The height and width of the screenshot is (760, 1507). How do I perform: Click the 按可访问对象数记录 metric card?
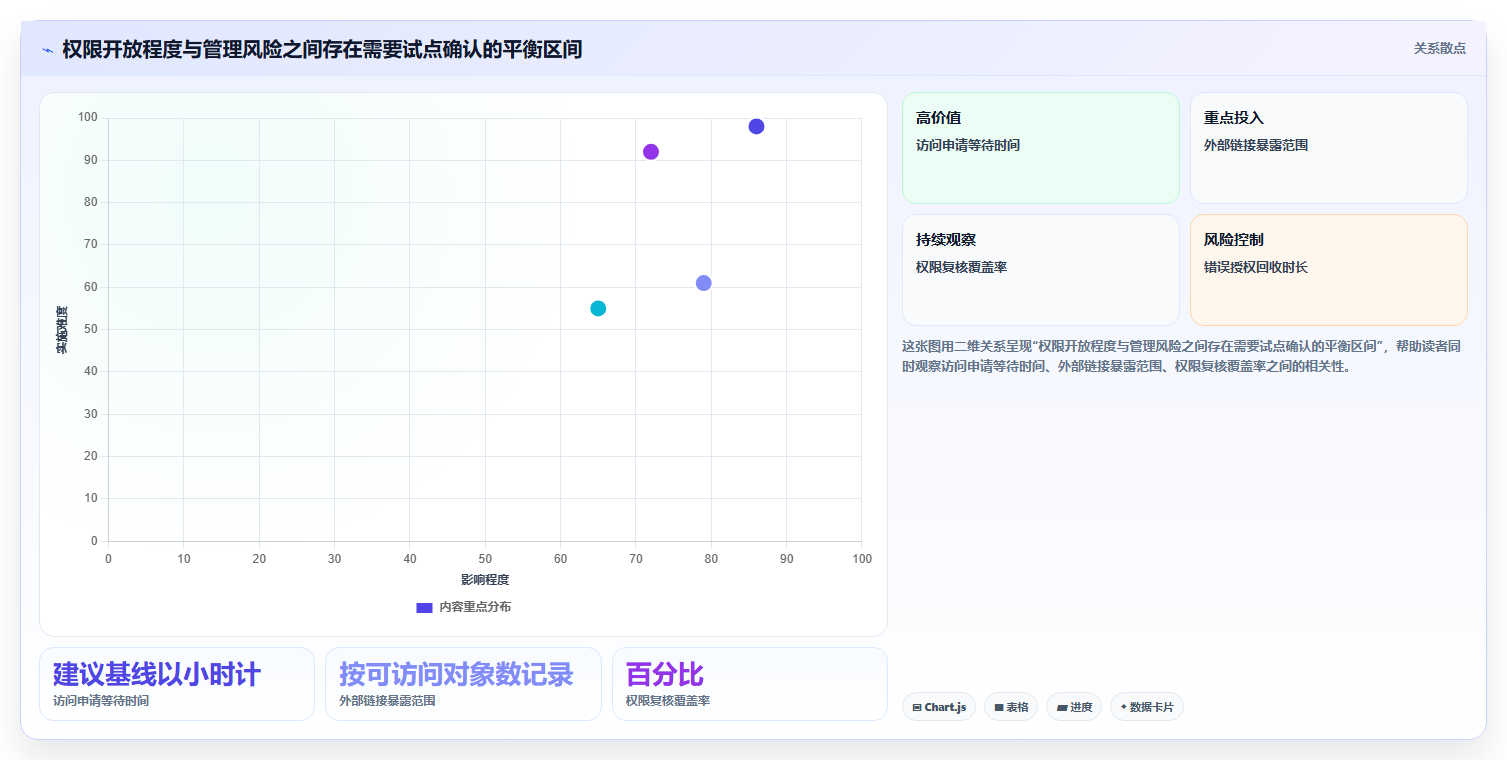(x=463, y=684)
